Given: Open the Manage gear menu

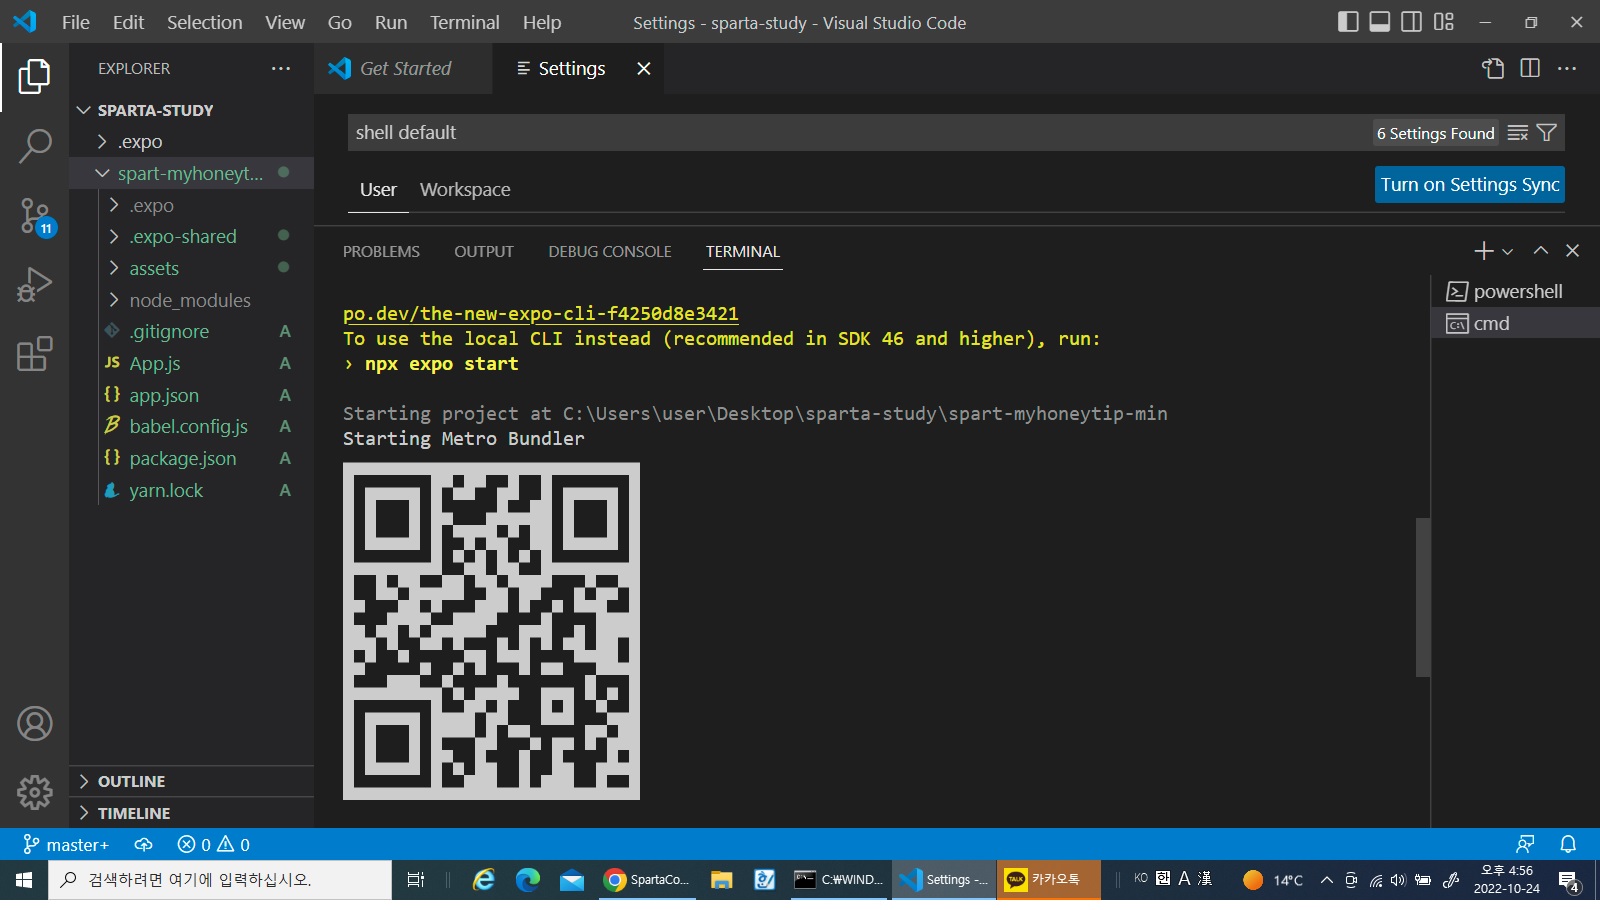Looking at the screenshot, I should [x=34, y=792].
